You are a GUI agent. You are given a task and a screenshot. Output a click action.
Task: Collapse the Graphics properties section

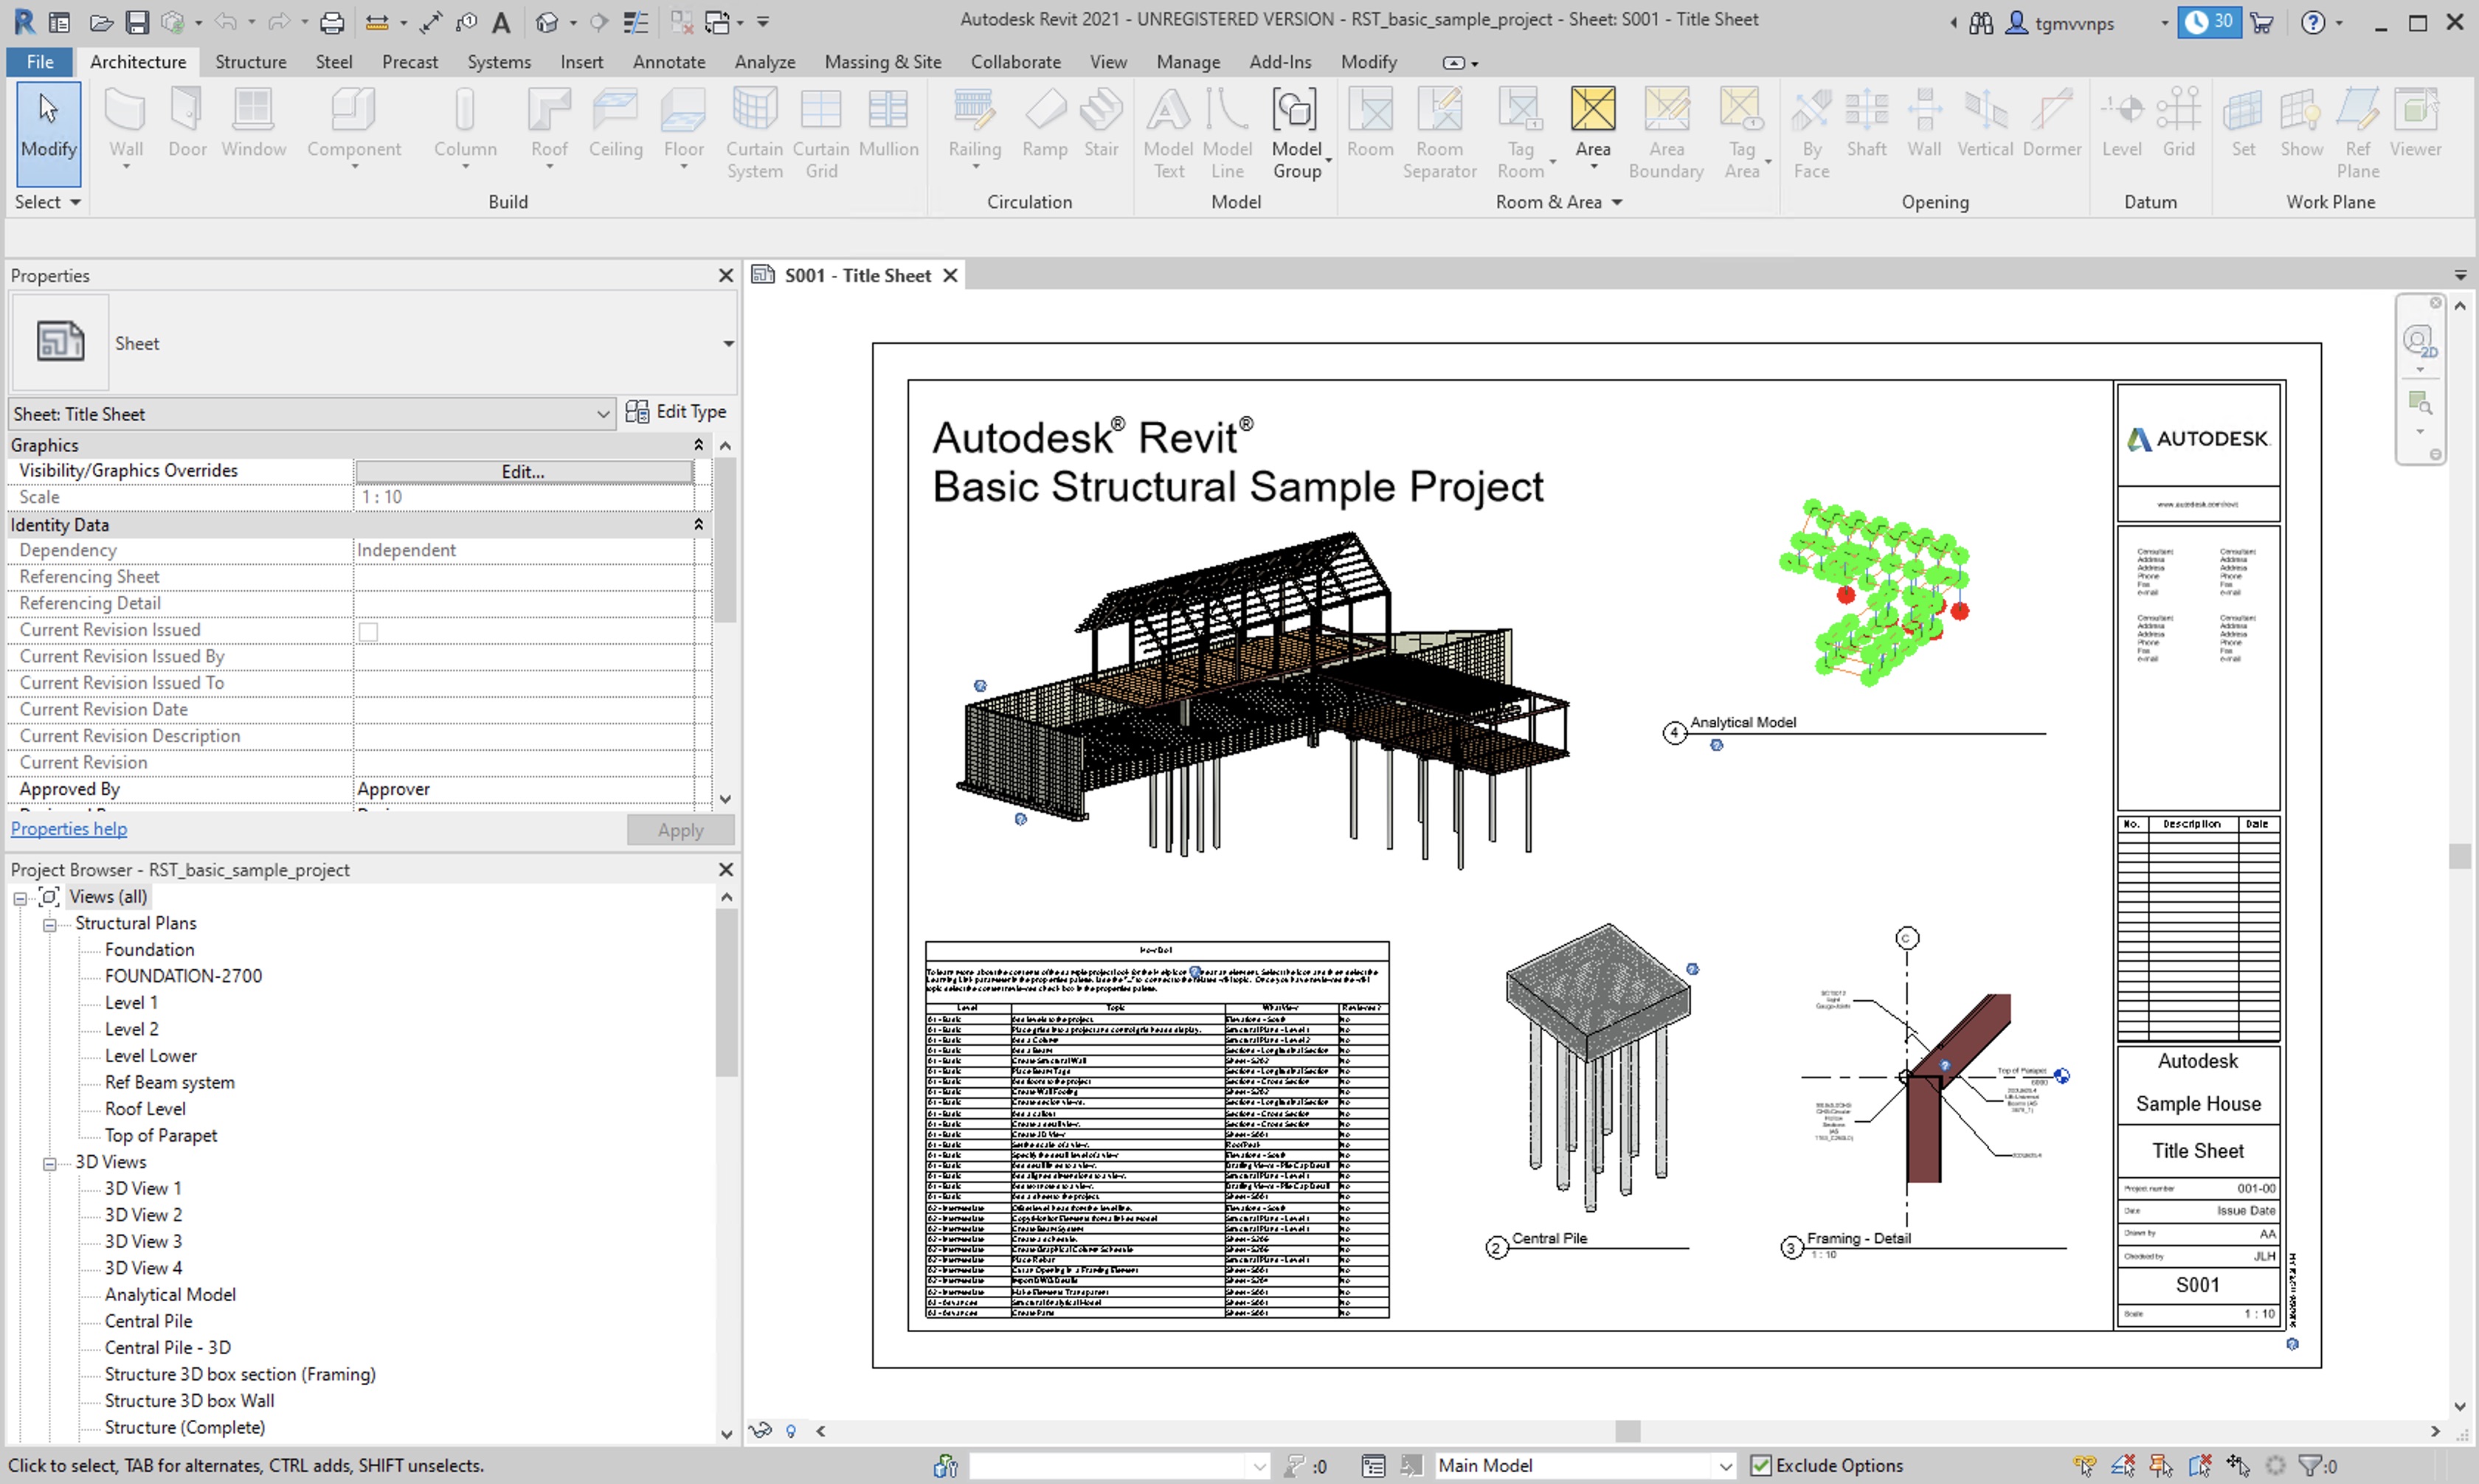698,445
